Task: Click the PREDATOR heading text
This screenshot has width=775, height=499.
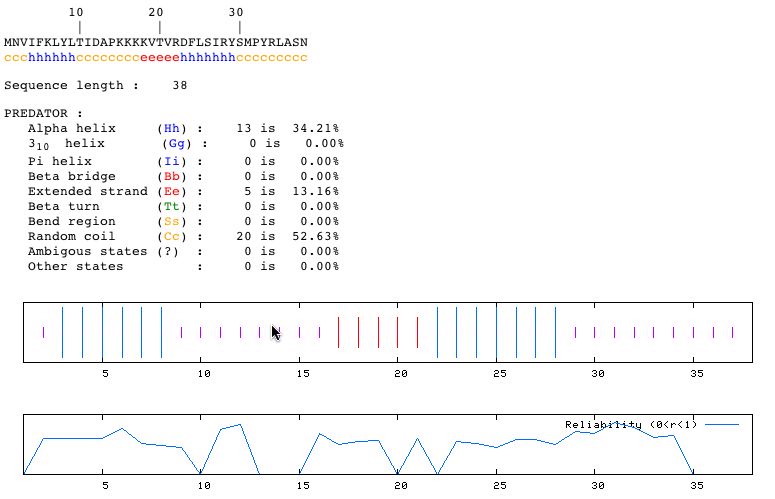Action: [43, 113]
